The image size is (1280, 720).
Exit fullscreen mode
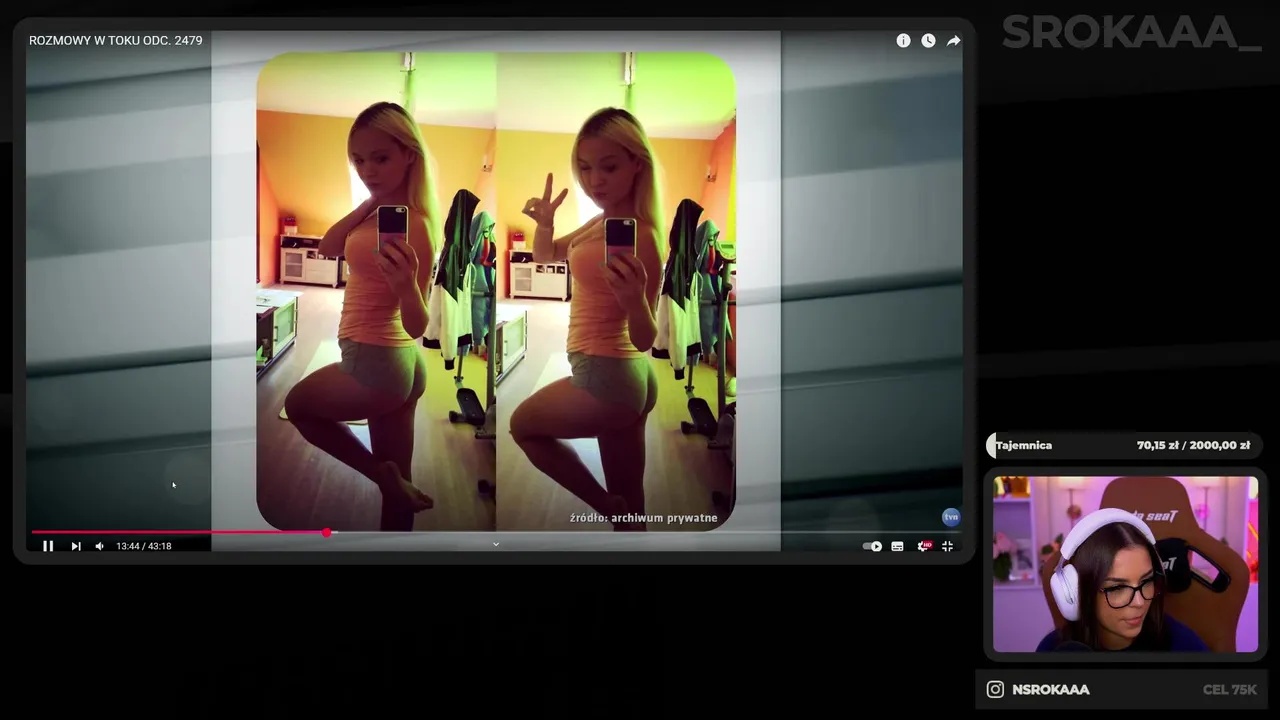[947, 546]
